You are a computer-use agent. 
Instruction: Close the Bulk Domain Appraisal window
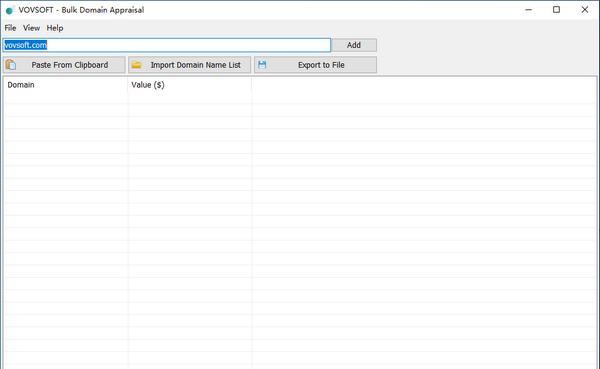[585, 10]
